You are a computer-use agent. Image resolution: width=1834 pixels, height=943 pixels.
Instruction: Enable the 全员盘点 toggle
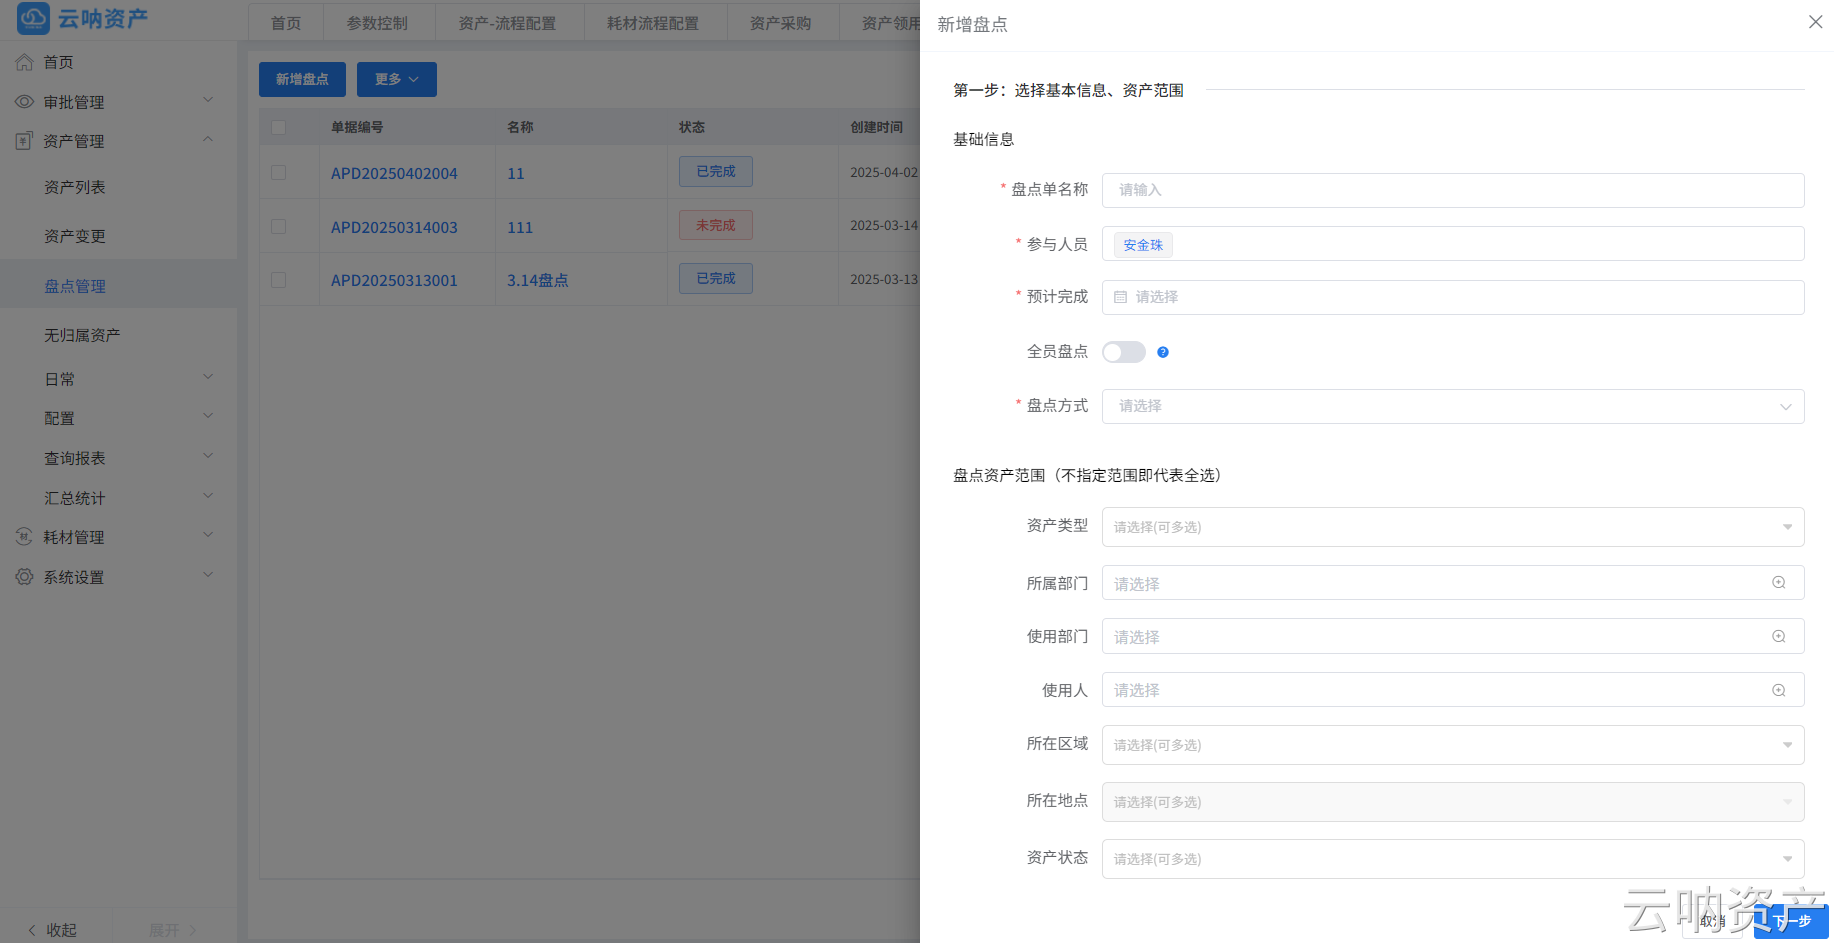pyautogui.click(x=1123, y=352)
